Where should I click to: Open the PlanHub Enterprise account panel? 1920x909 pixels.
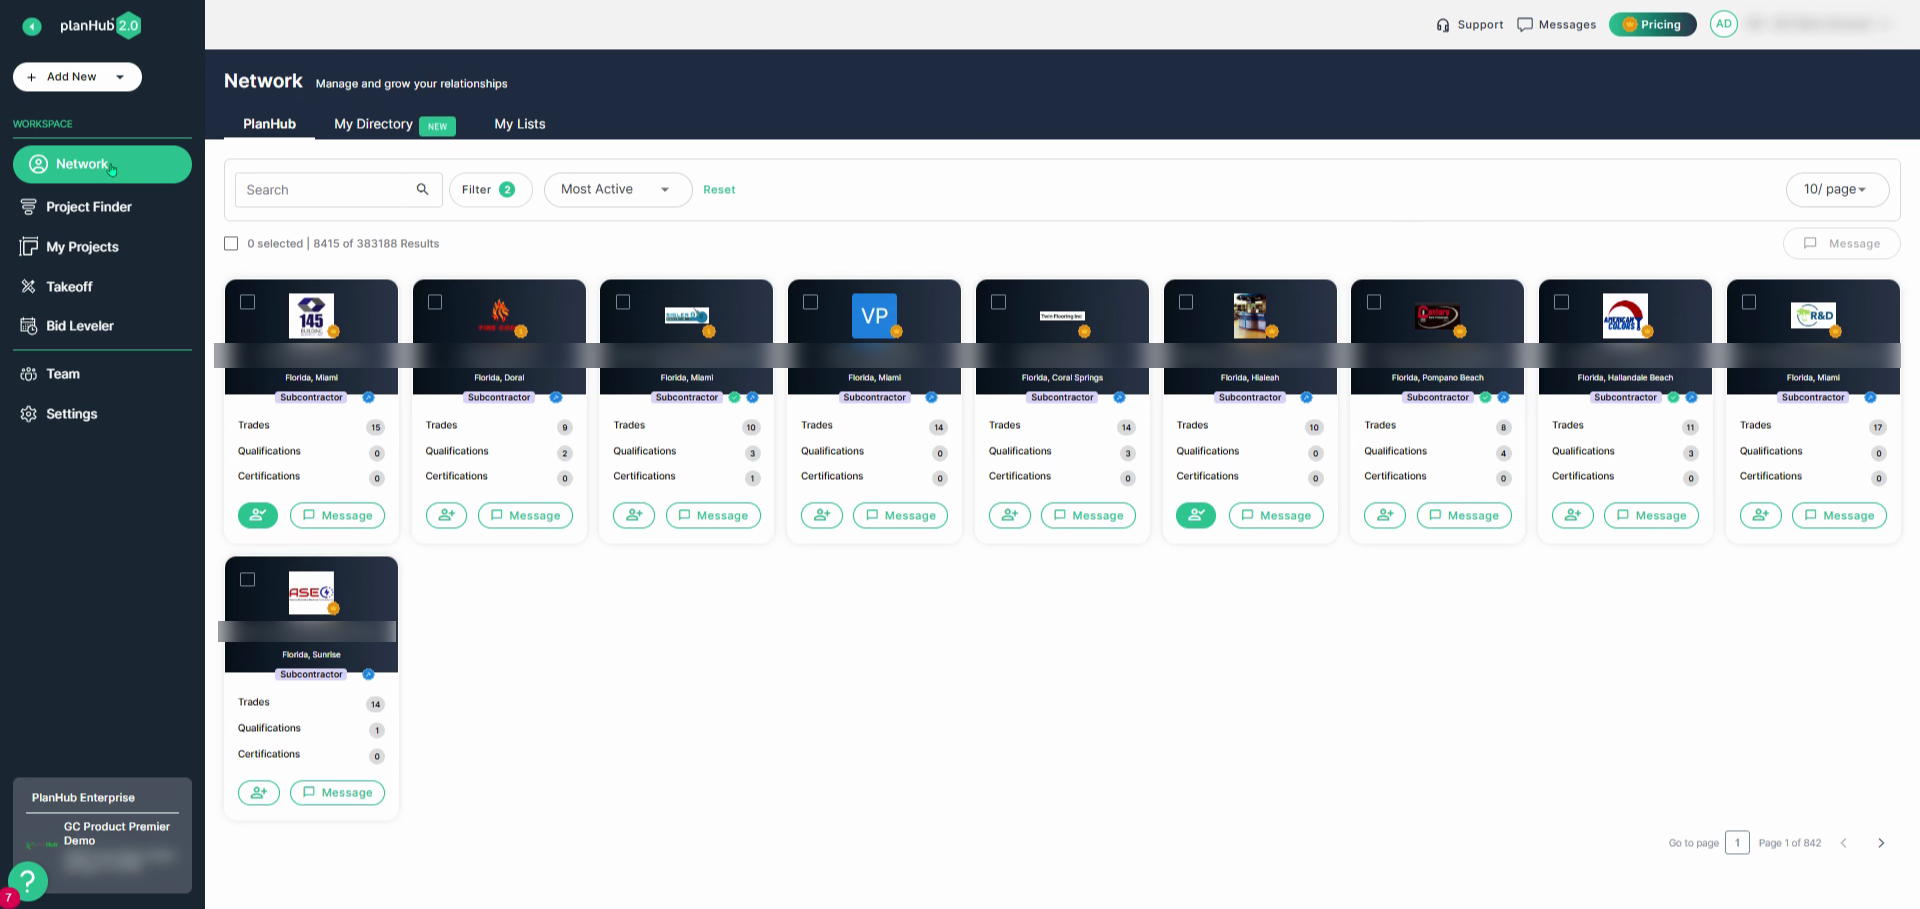coord(102,835)
